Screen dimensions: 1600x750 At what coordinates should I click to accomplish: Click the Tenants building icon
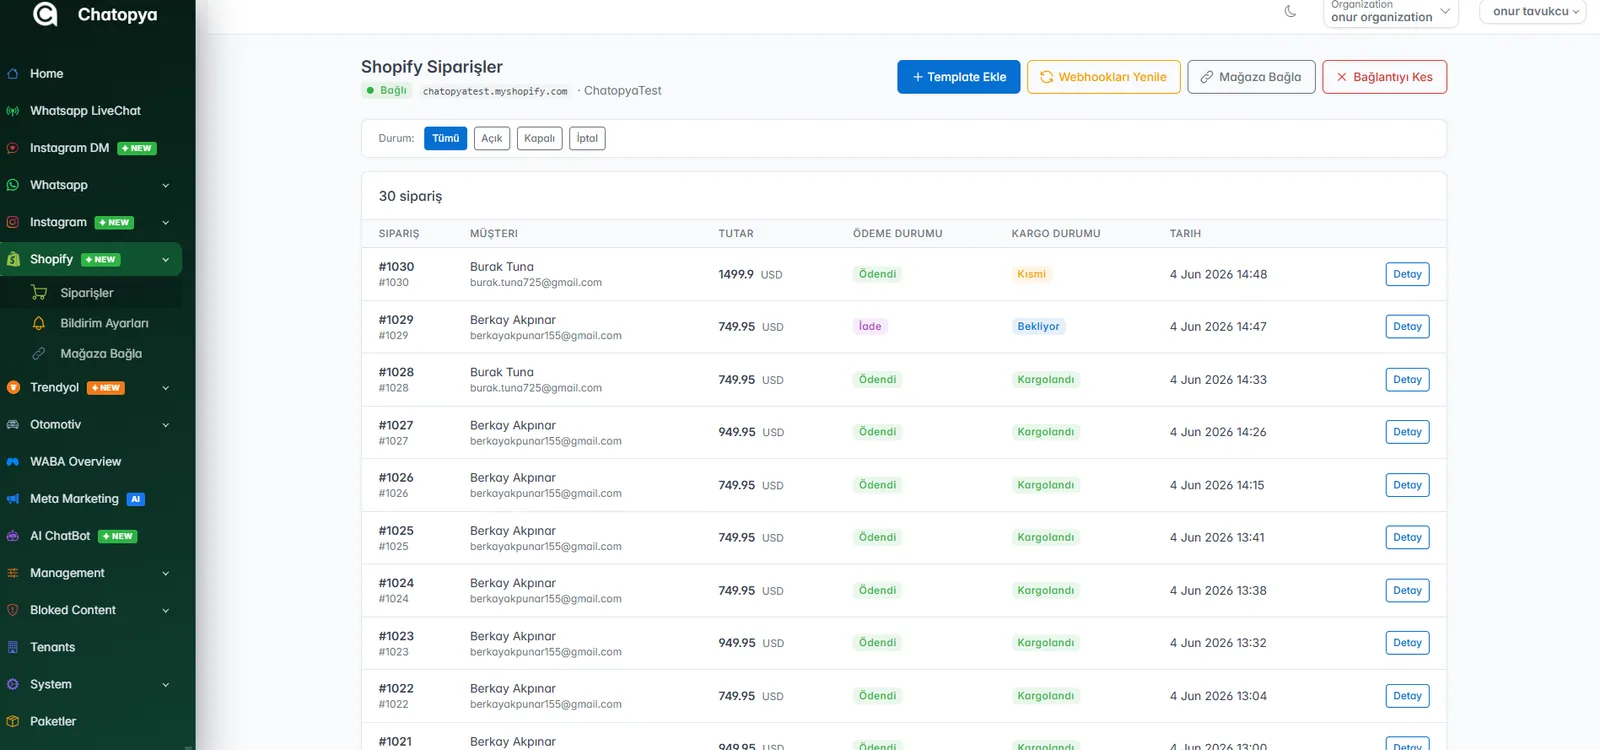(x=13, y=647)
